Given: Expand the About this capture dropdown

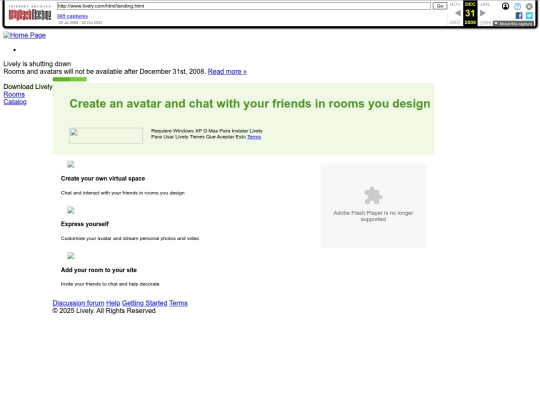Looking at the screenshot, I should click(513, 23).
